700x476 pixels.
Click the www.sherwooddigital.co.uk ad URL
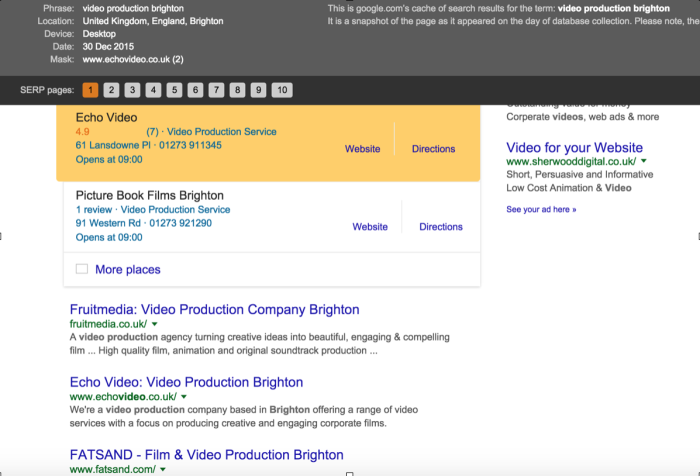(x=571, y=161)
